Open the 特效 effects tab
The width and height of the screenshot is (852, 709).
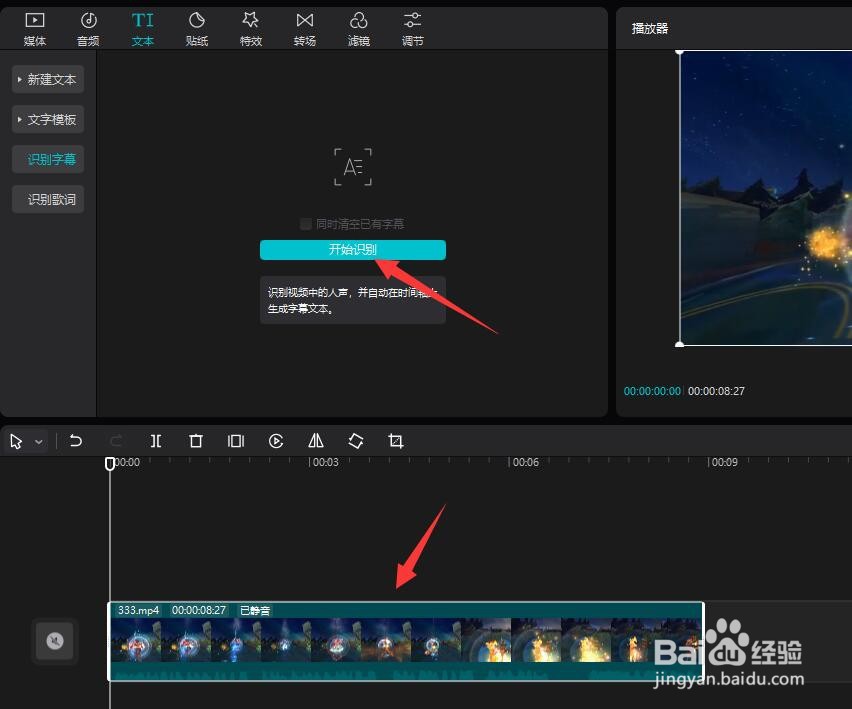[250, 29]
